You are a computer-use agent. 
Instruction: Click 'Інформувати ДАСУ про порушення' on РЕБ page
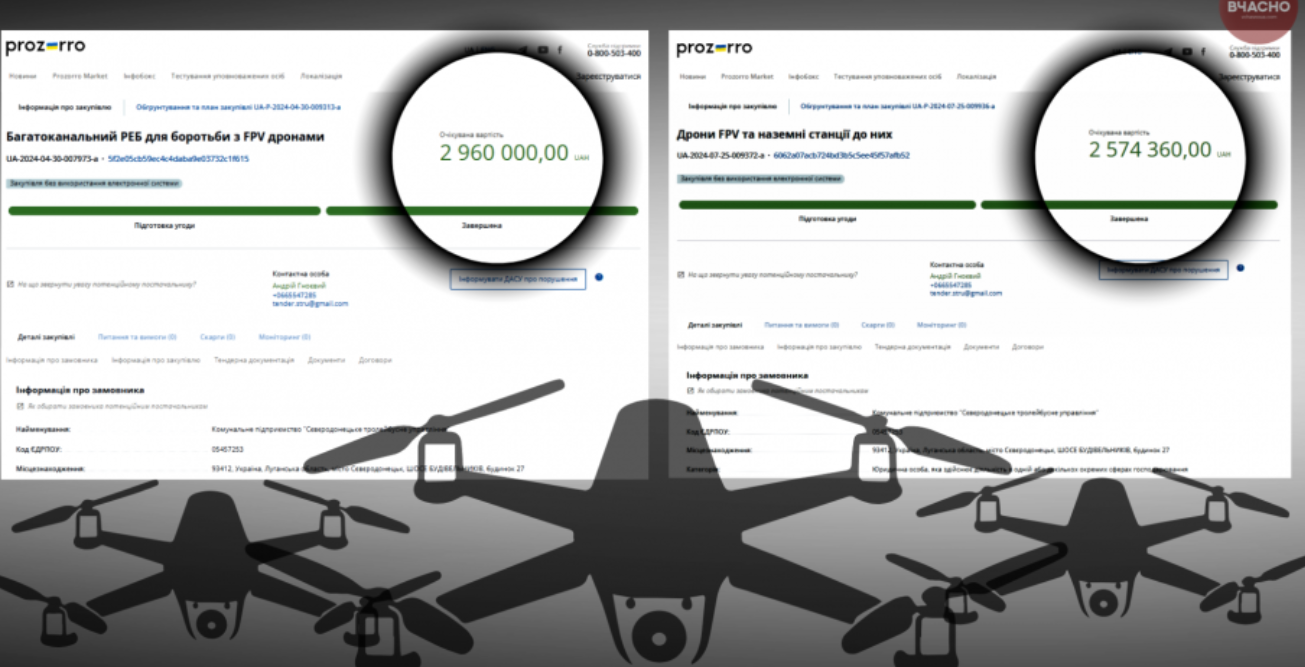[518, 279]
